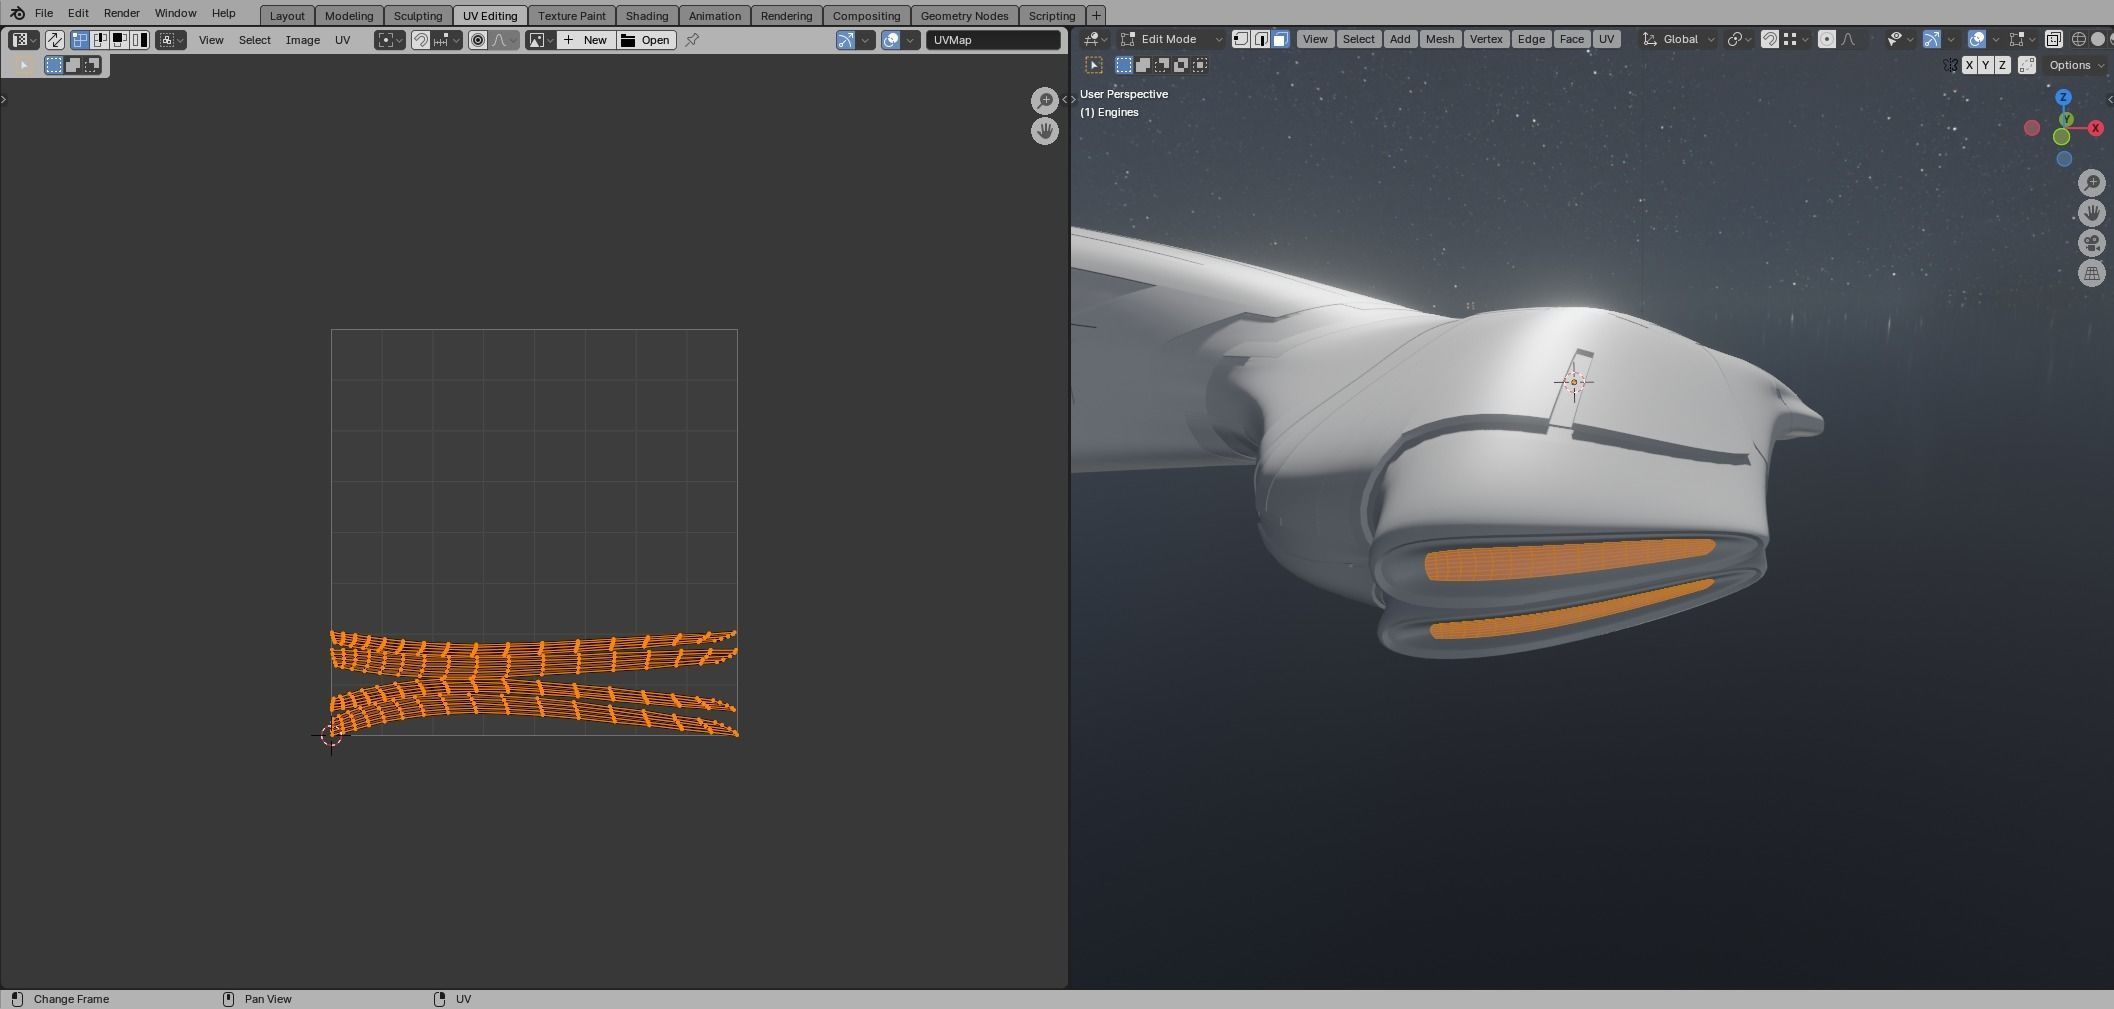
Task: Switch to the Geometry Nodes workspace tab
Action: [964, 16]
